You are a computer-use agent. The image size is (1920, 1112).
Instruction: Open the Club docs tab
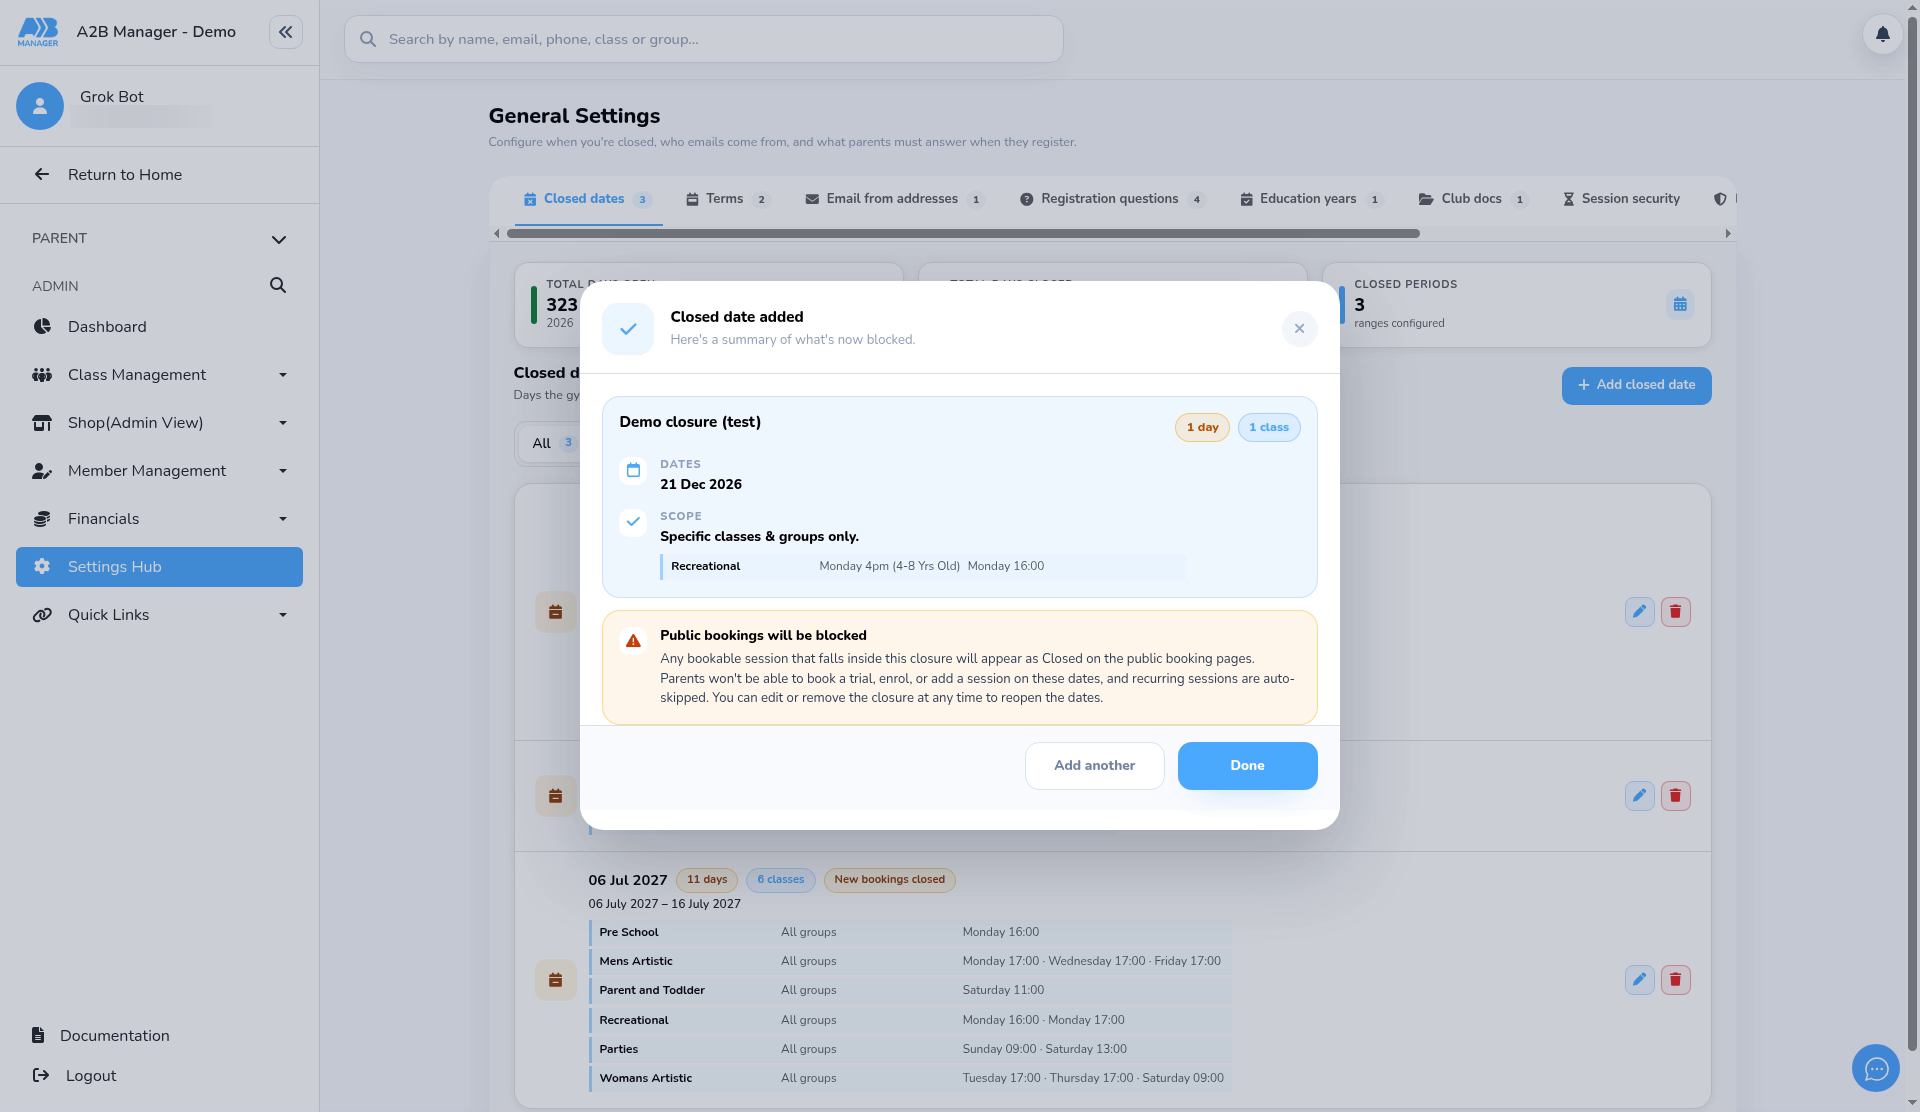pyautogui.click(x=1473, y=199)
